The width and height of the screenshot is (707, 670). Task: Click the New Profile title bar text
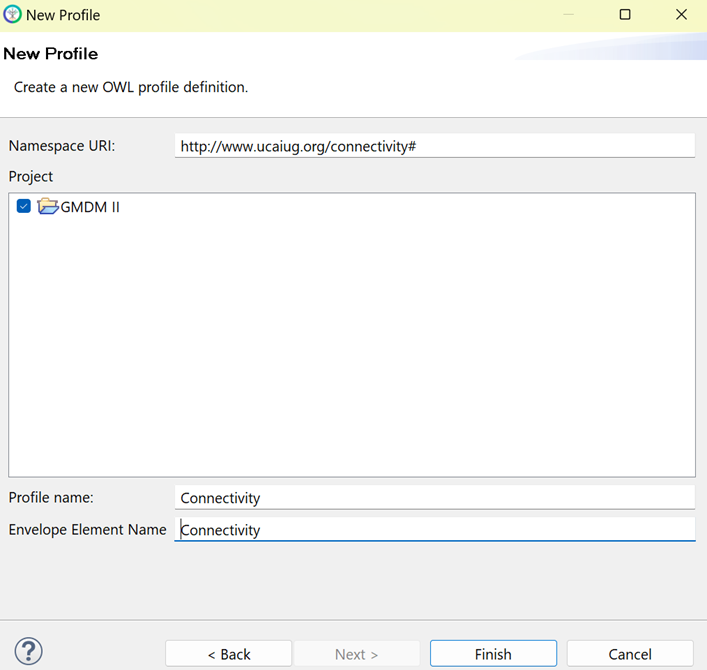(63, 15)
